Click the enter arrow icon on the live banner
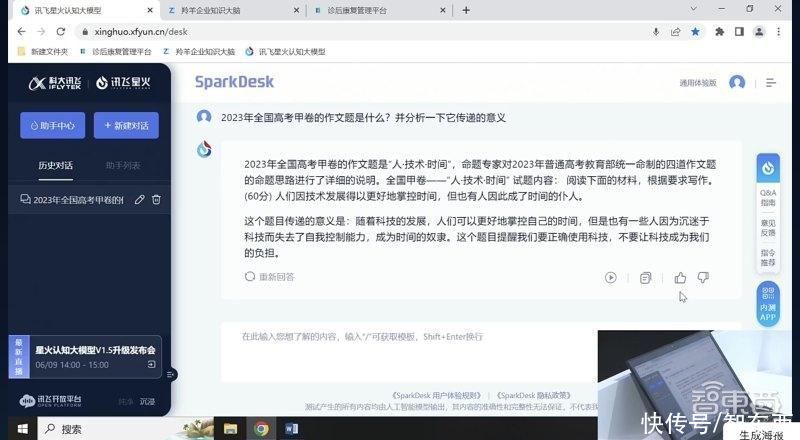Screen dimensions: 800x440 pos(152,364)
